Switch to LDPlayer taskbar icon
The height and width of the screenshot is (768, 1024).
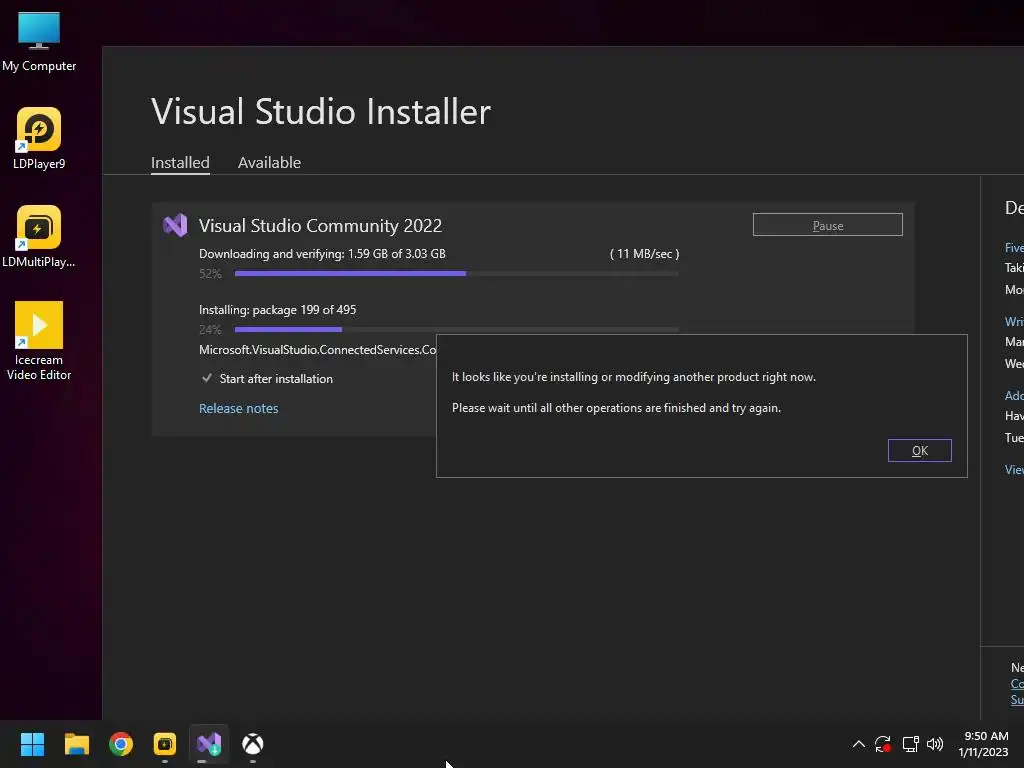click(165, 744)
